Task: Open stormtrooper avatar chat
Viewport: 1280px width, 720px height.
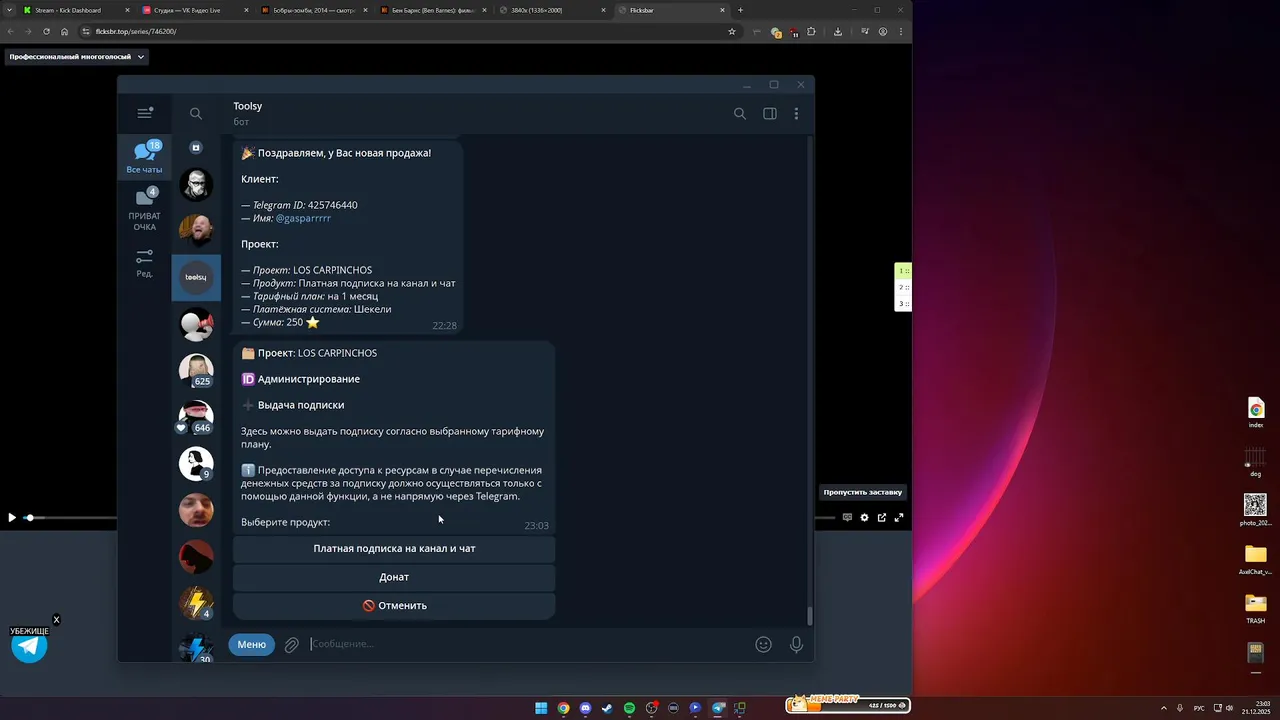Action: coord(196,184)
